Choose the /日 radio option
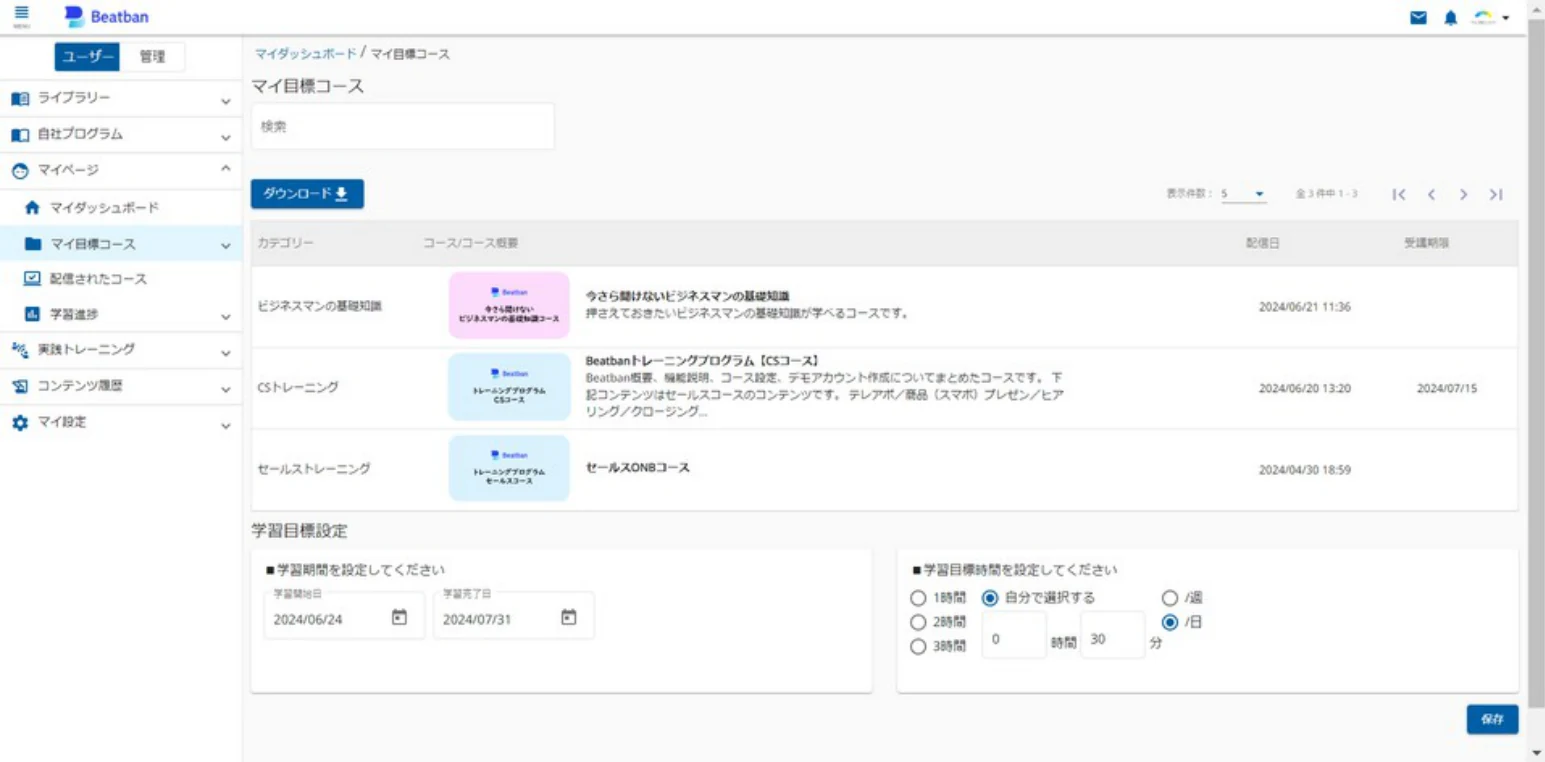 click(1169, 622)
